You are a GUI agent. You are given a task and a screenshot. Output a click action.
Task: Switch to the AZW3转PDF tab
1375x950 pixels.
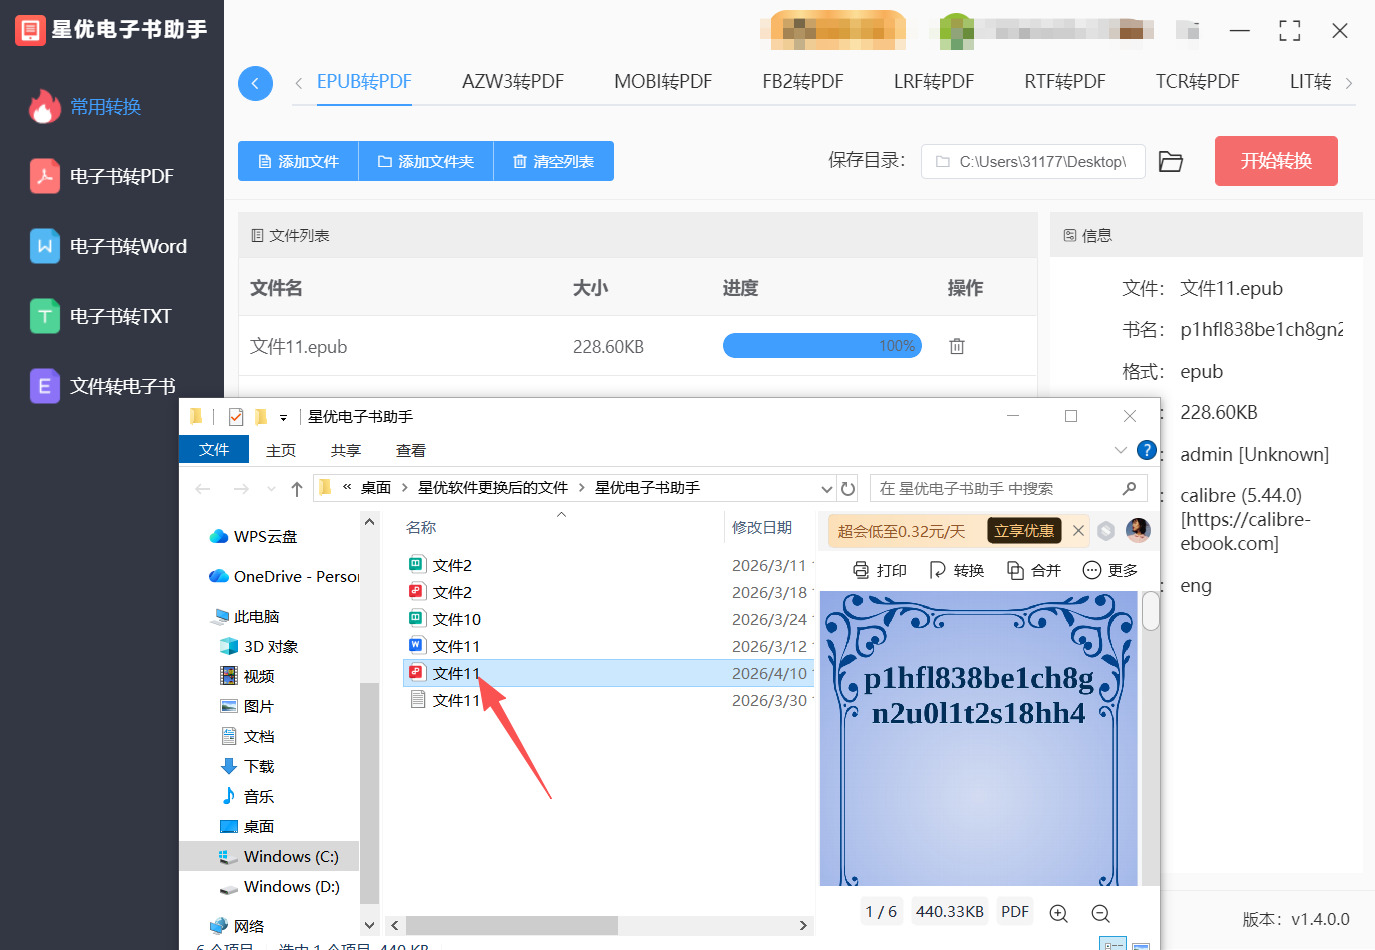(x=513, y=82)
